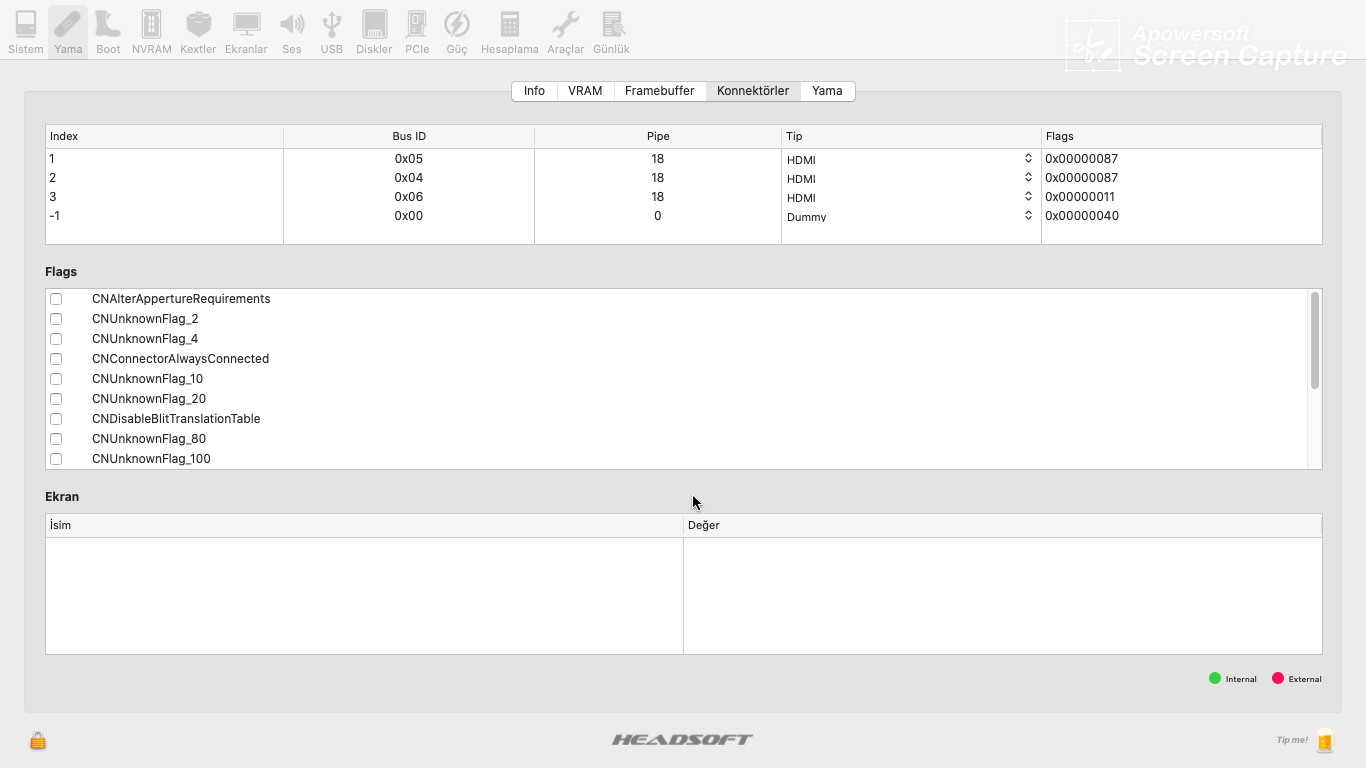Open the Sistem panel icon
The height and width of the screenshot is (768, 1366).
coord(25,30)
